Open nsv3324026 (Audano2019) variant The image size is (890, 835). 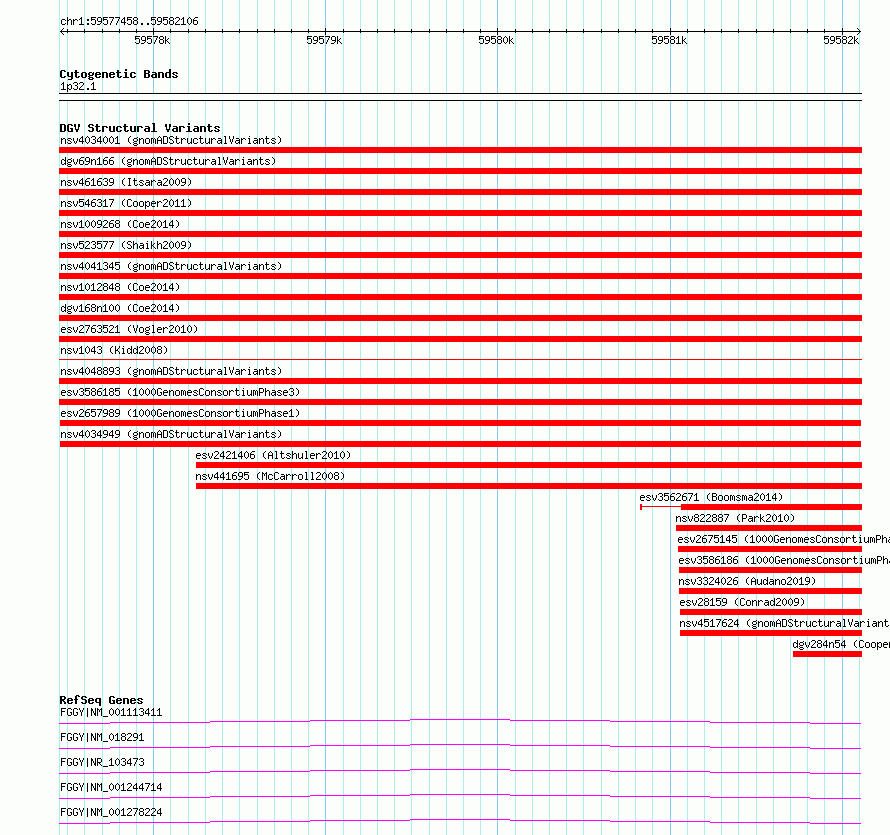point(747,581)
